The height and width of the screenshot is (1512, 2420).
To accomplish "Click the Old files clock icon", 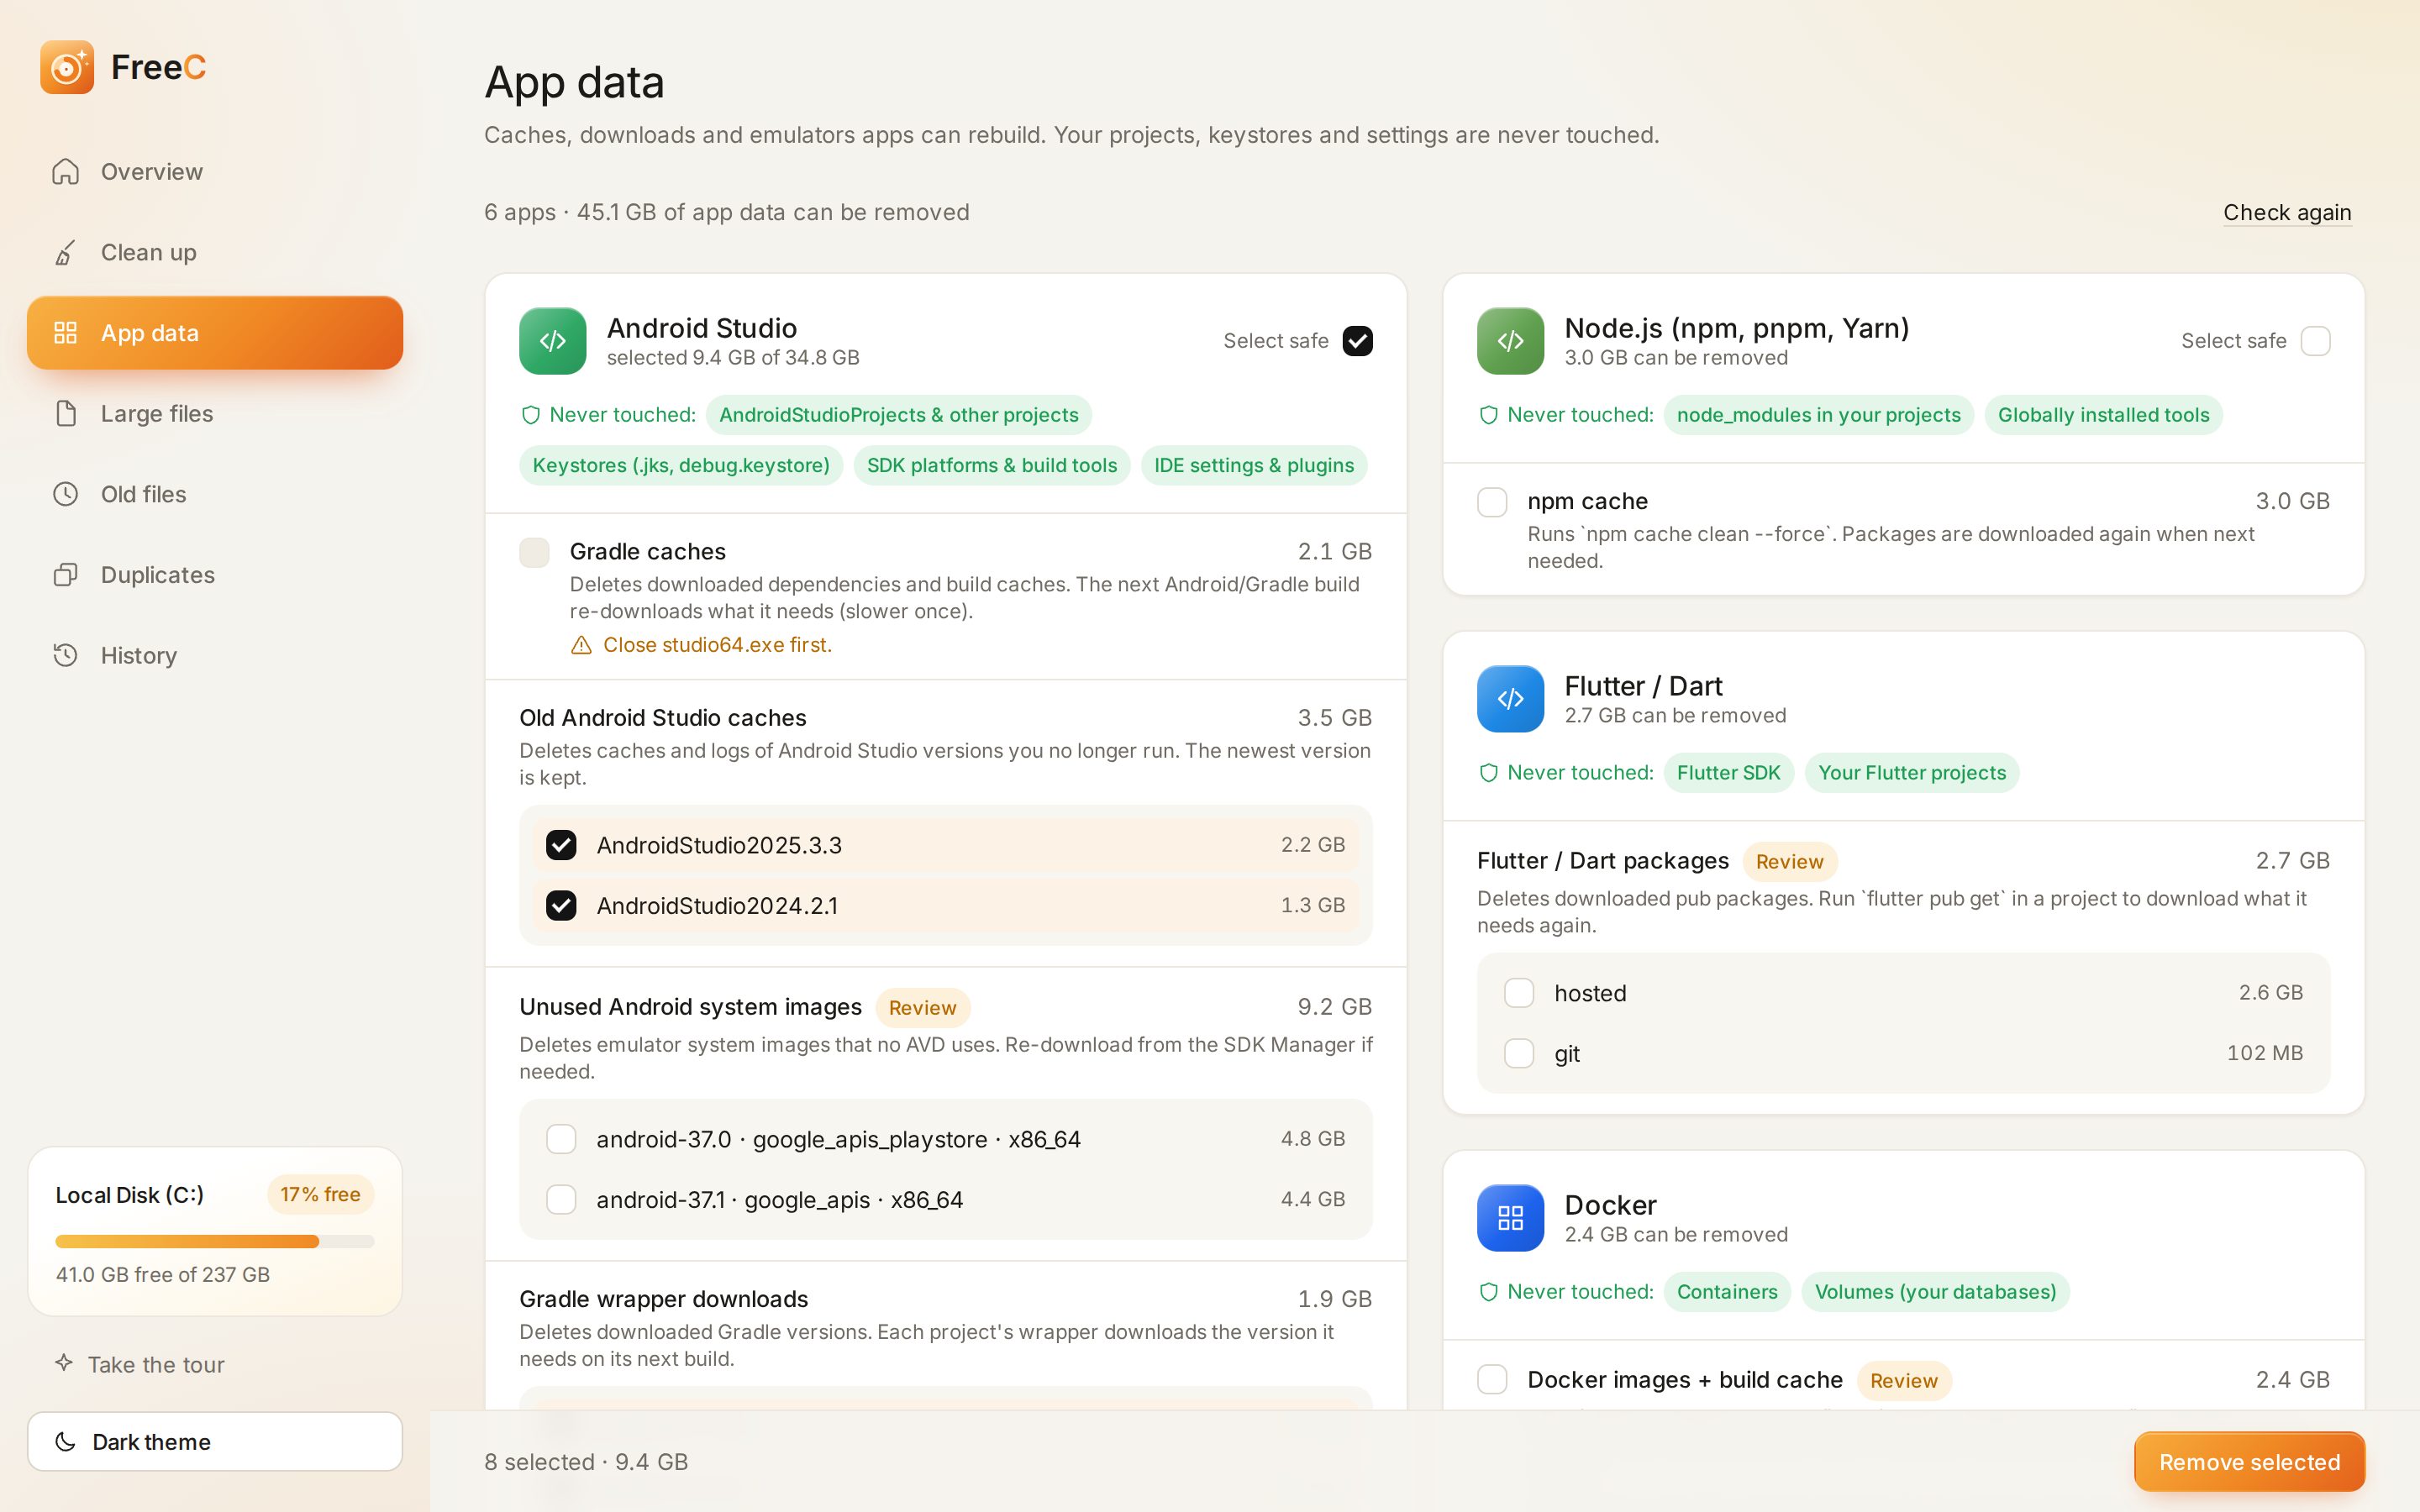I will pyautogui.click(x=65, y=494).
